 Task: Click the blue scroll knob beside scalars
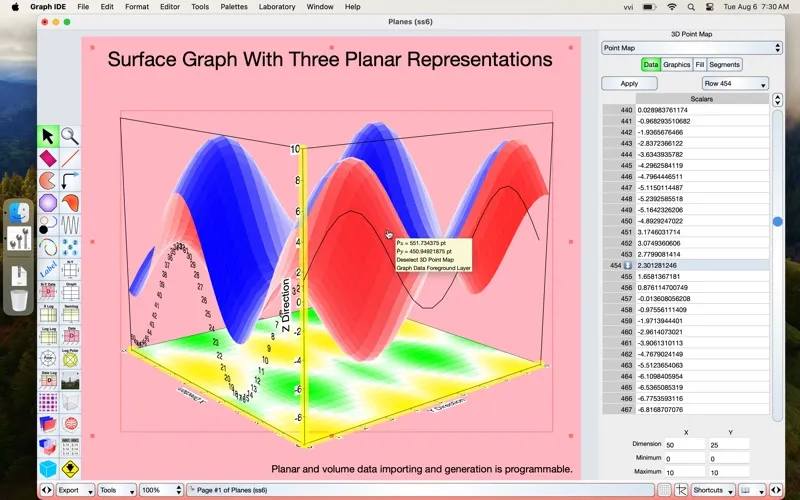(777, 221)
